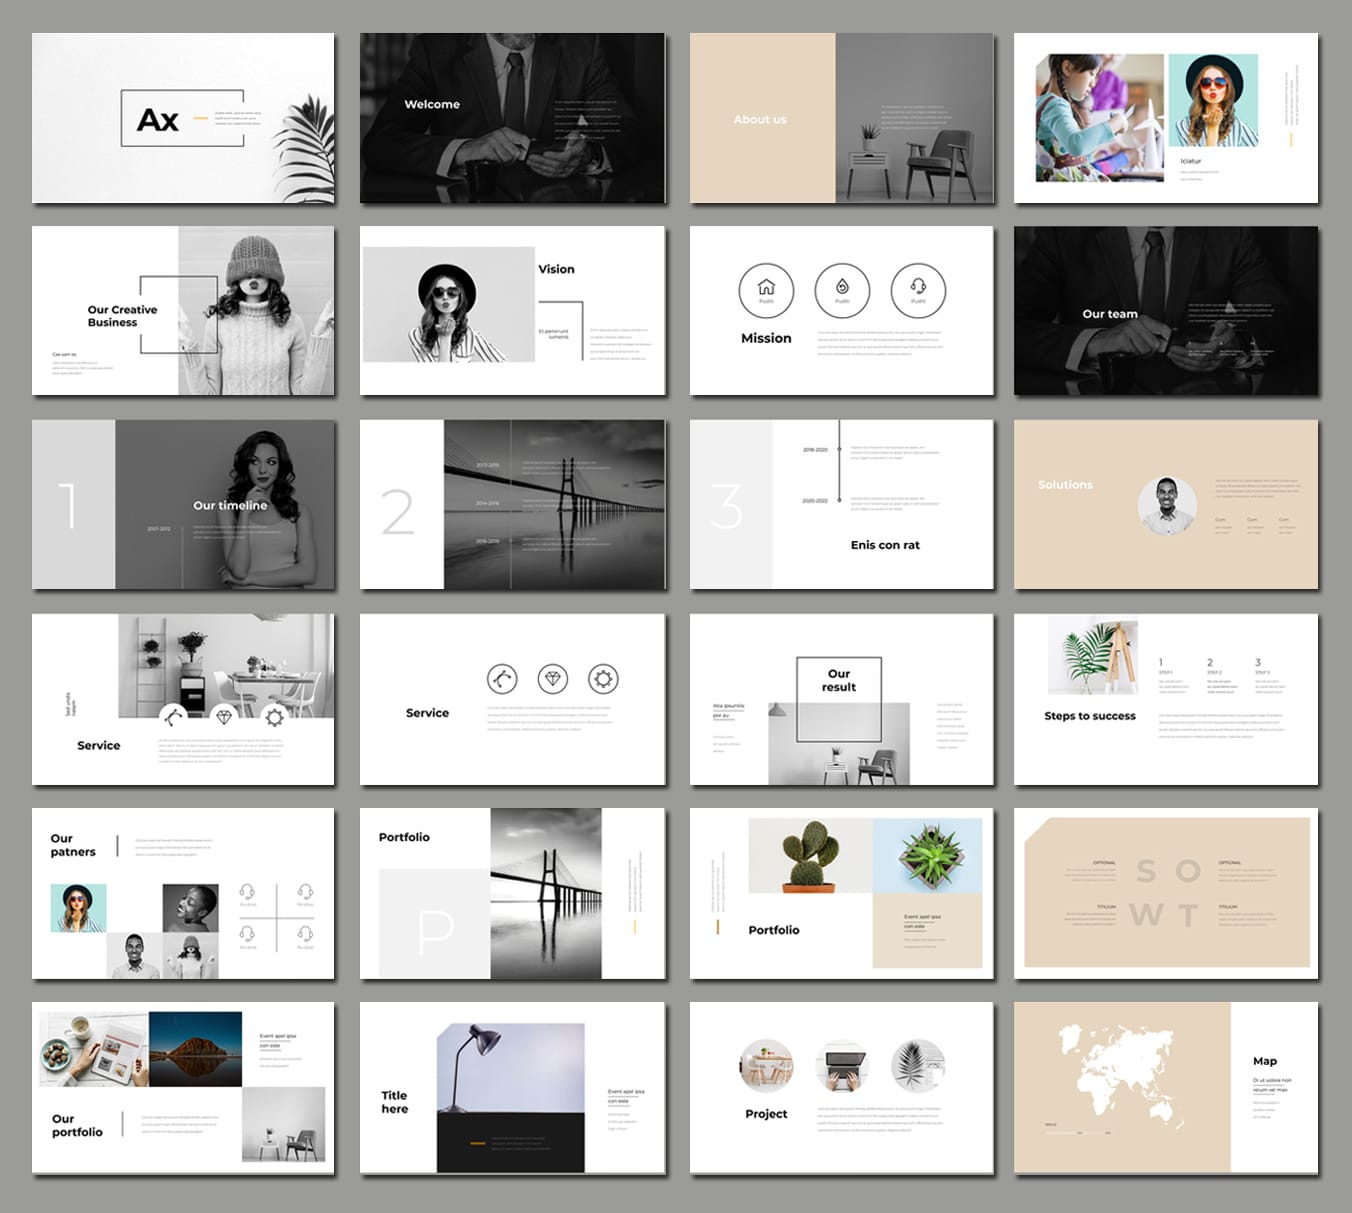
Task: Open the Welcome slide thumbnail
Action: click(x=512, y=118)
